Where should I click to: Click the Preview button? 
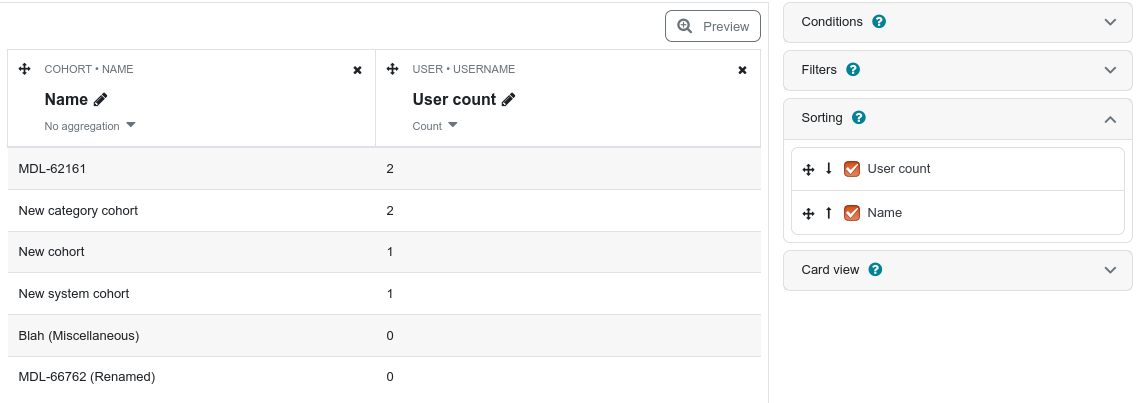point(713,26)
